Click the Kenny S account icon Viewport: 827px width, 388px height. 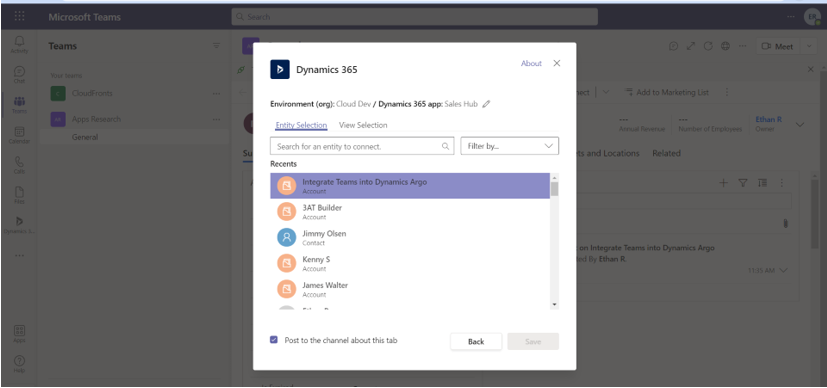(286, 263)
